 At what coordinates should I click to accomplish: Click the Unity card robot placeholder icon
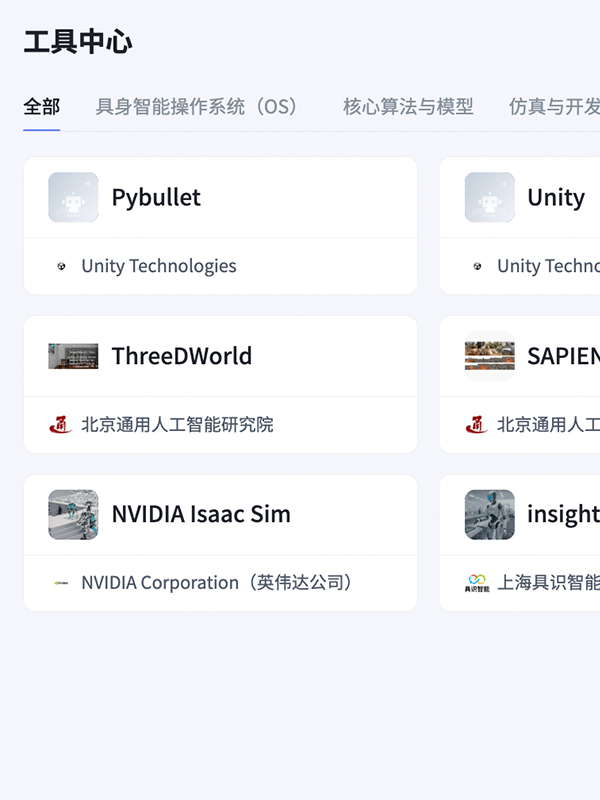(490, 197)
